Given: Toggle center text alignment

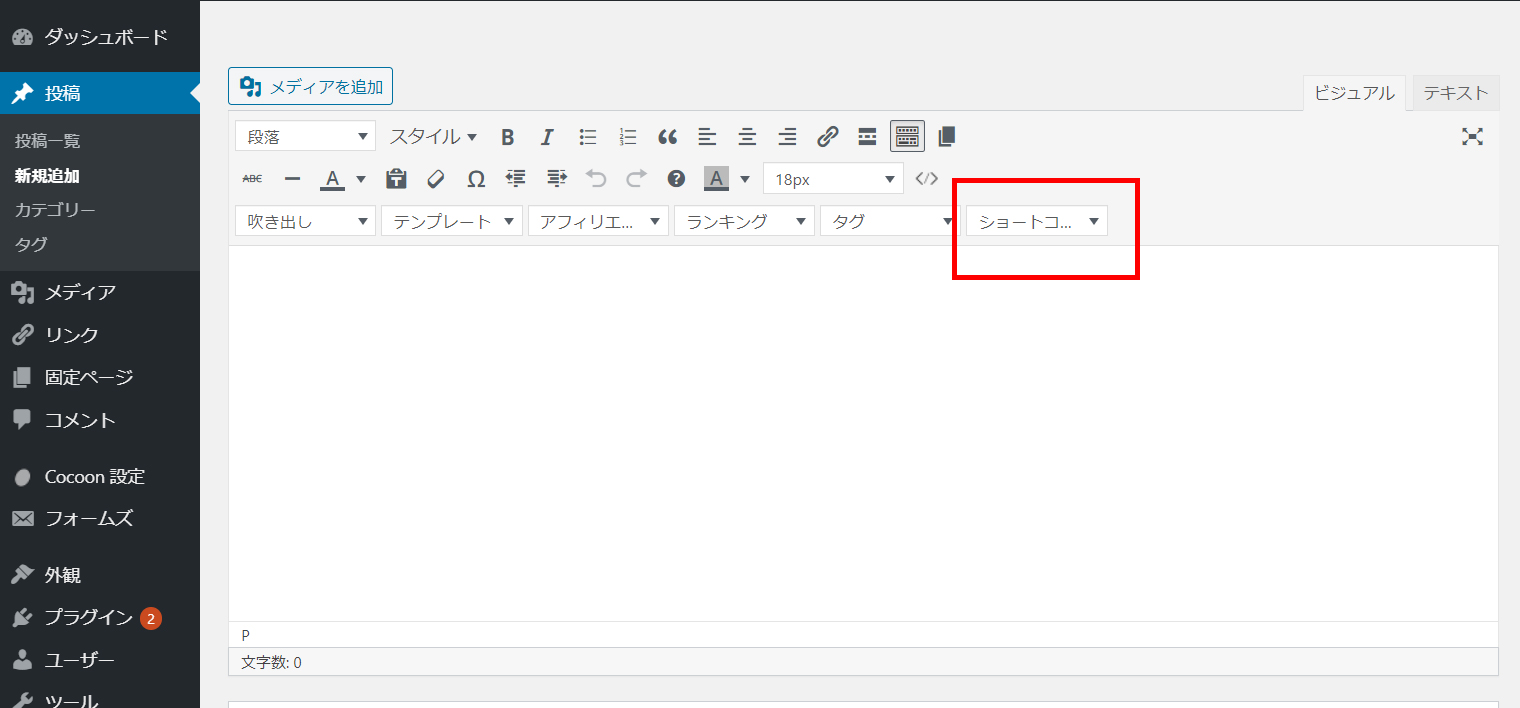Looking at the screenshot, I should (747, 136).
